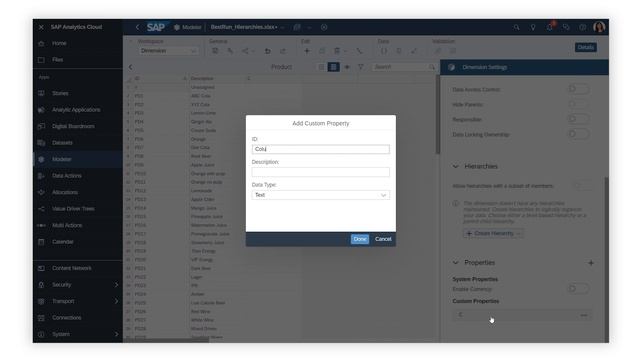Screen dimensions: 640x360
Task: Toggle the Responsible switch
Action: (x=579, y=119)
